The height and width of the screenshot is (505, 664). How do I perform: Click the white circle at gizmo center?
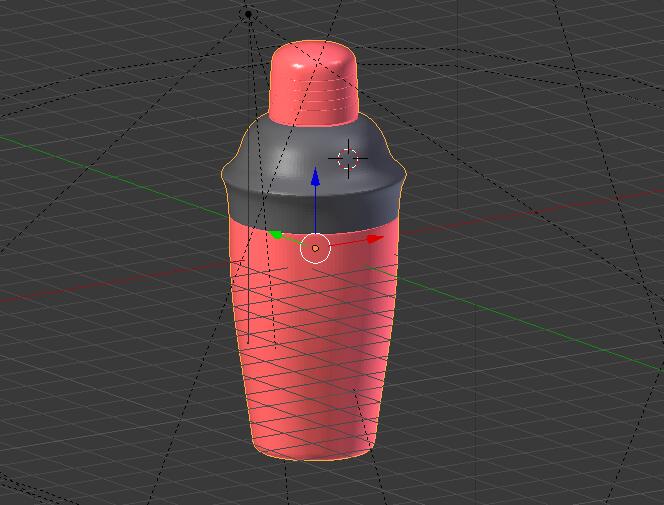(315, 248)
